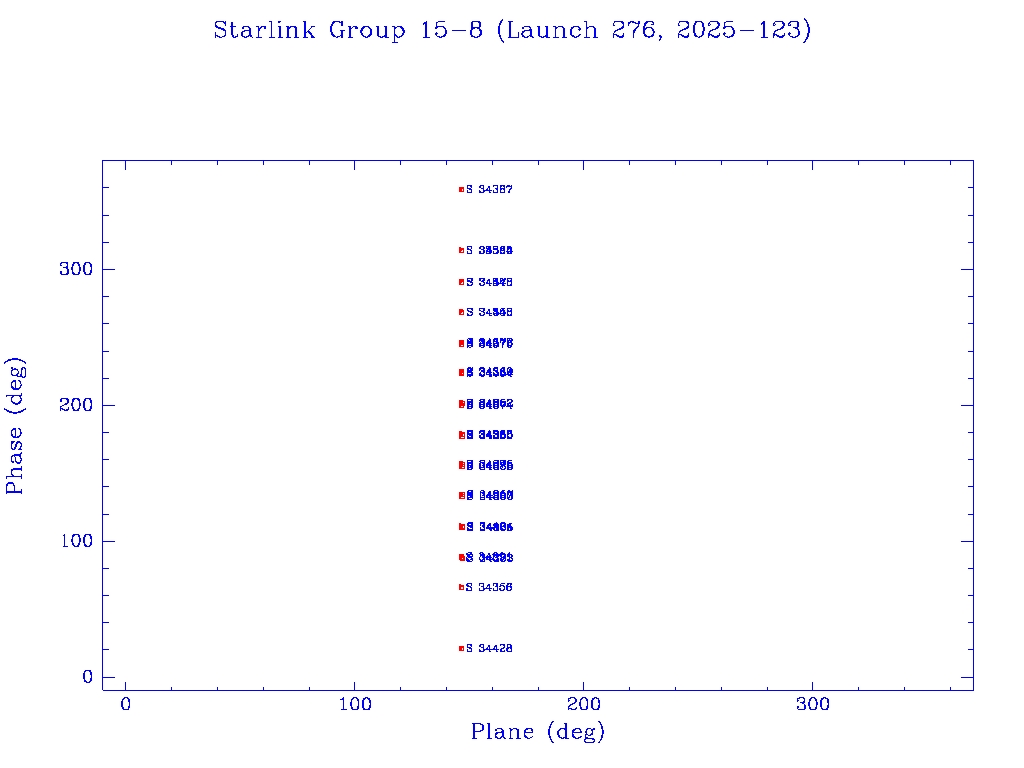
Task: Click the red marker cluster near phase 110
Action: coord(462,526)
